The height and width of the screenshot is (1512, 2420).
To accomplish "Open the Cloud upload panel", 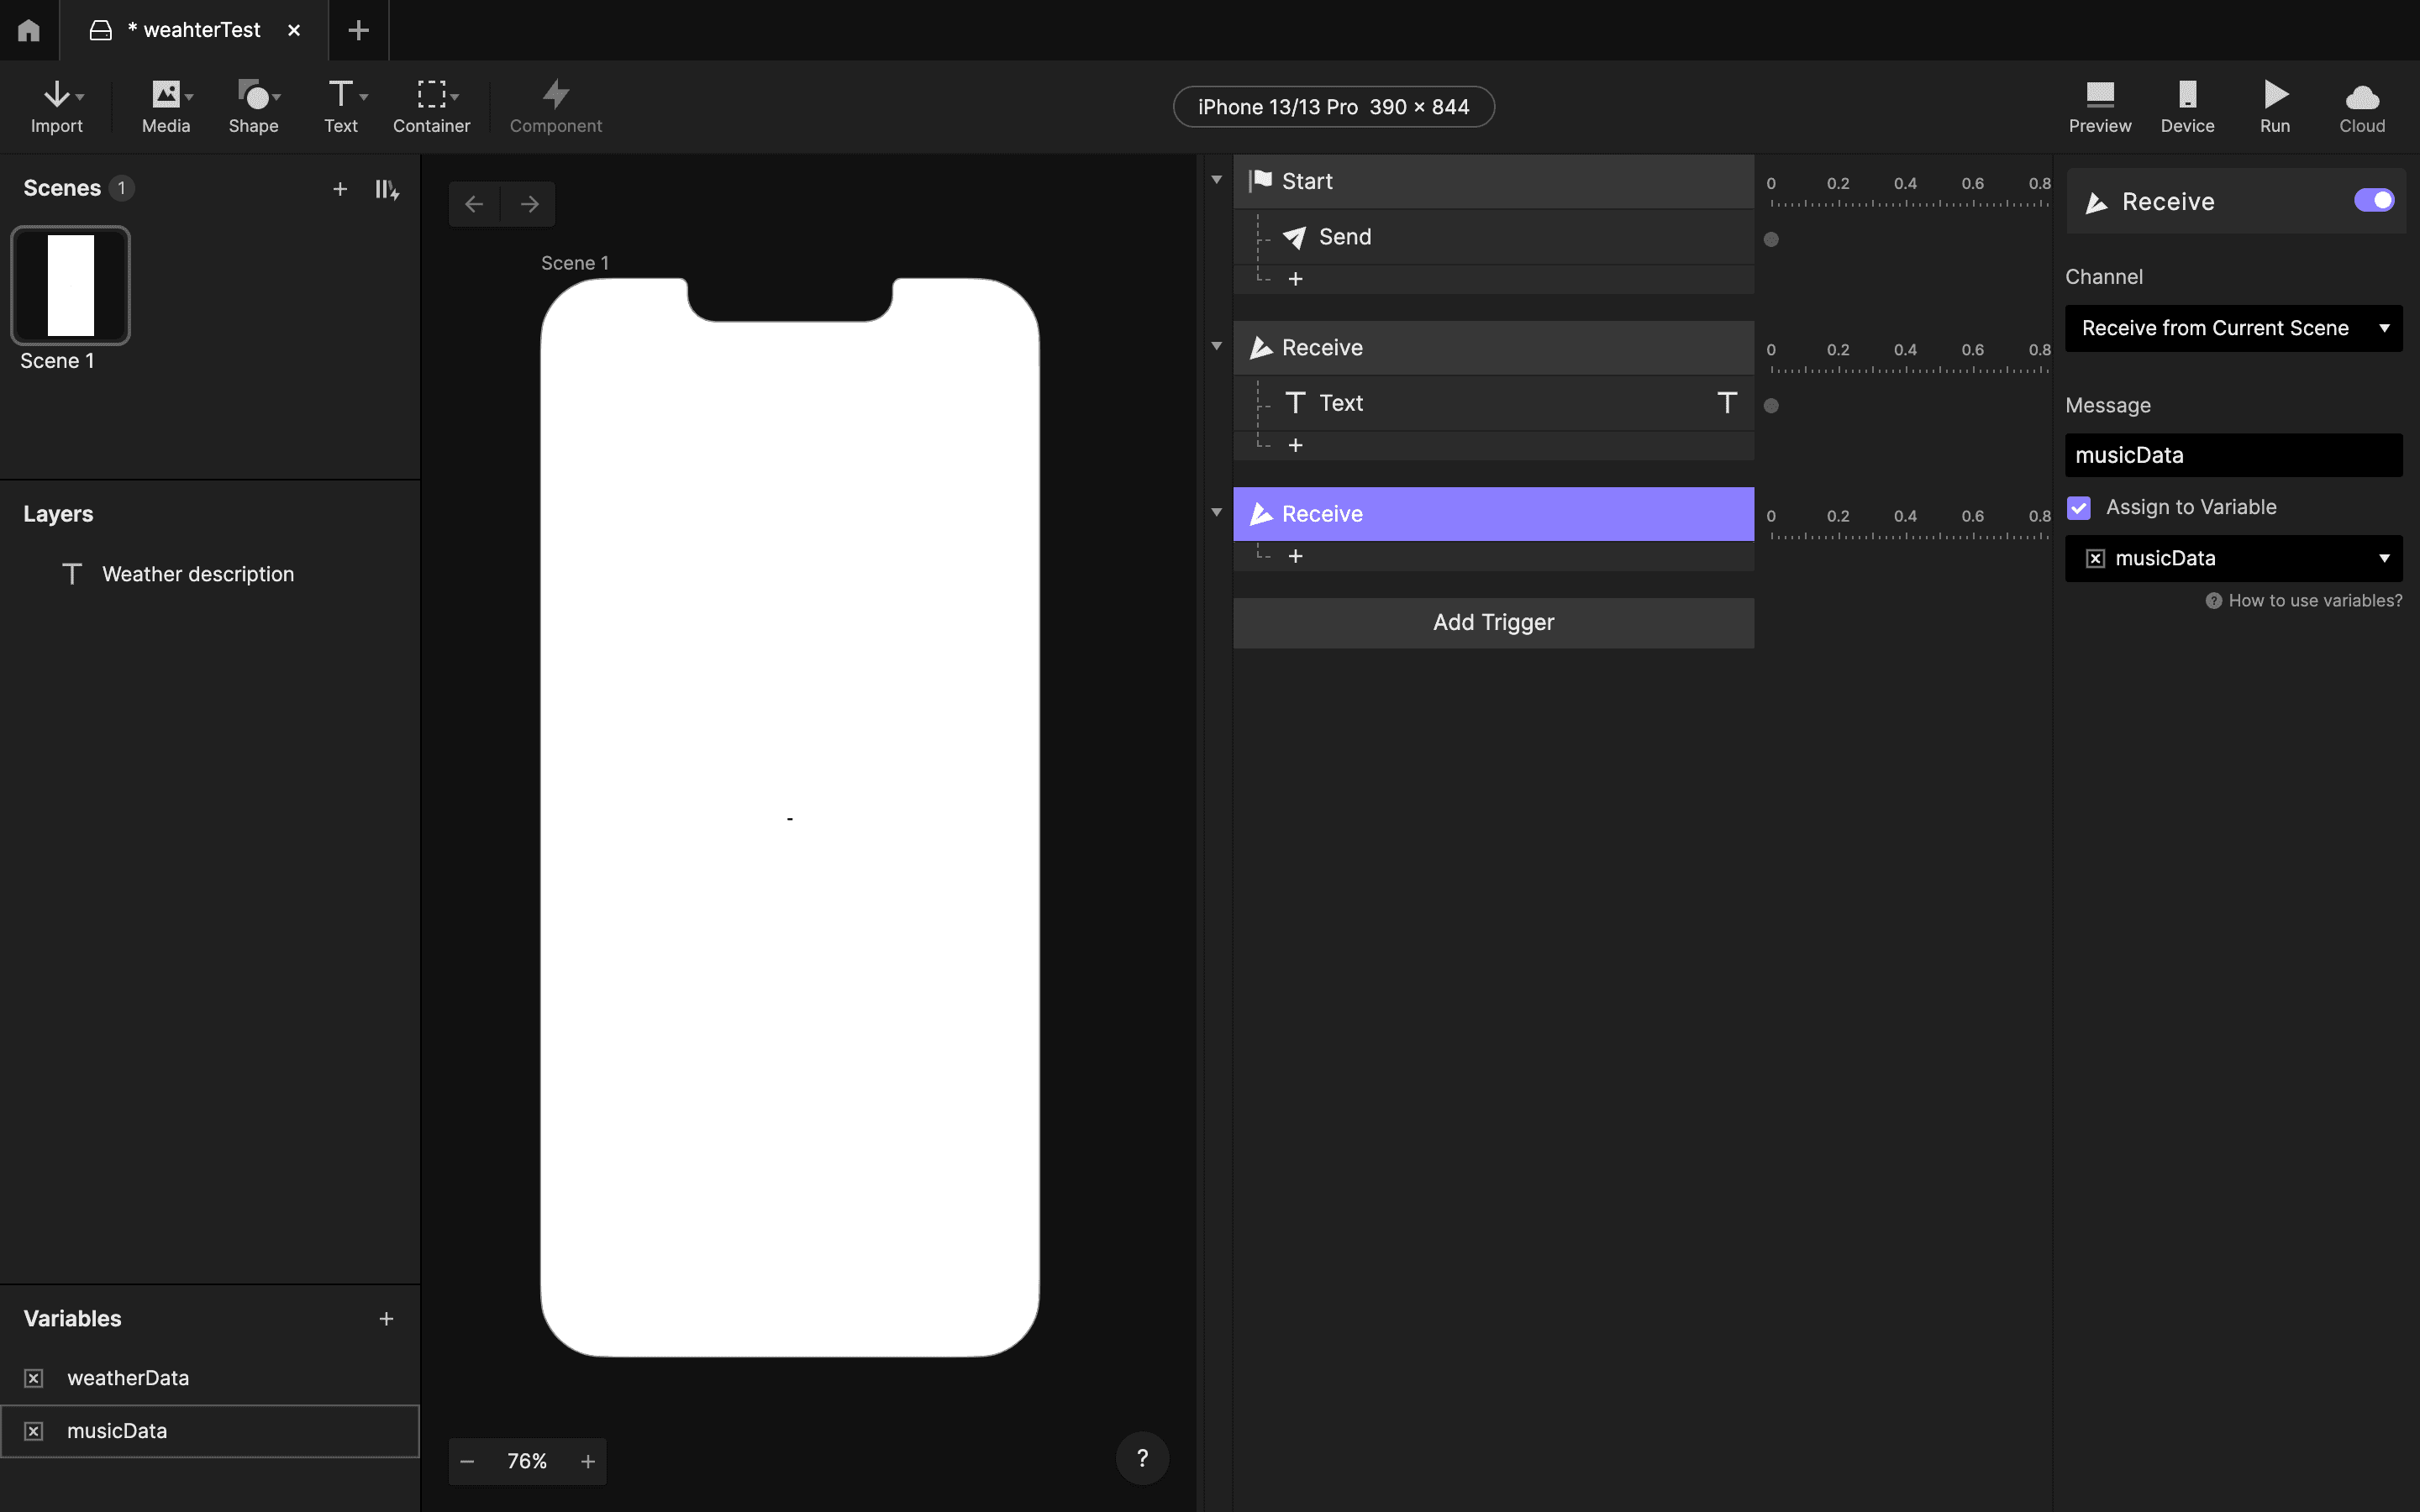I will [x=2361, y=104].
